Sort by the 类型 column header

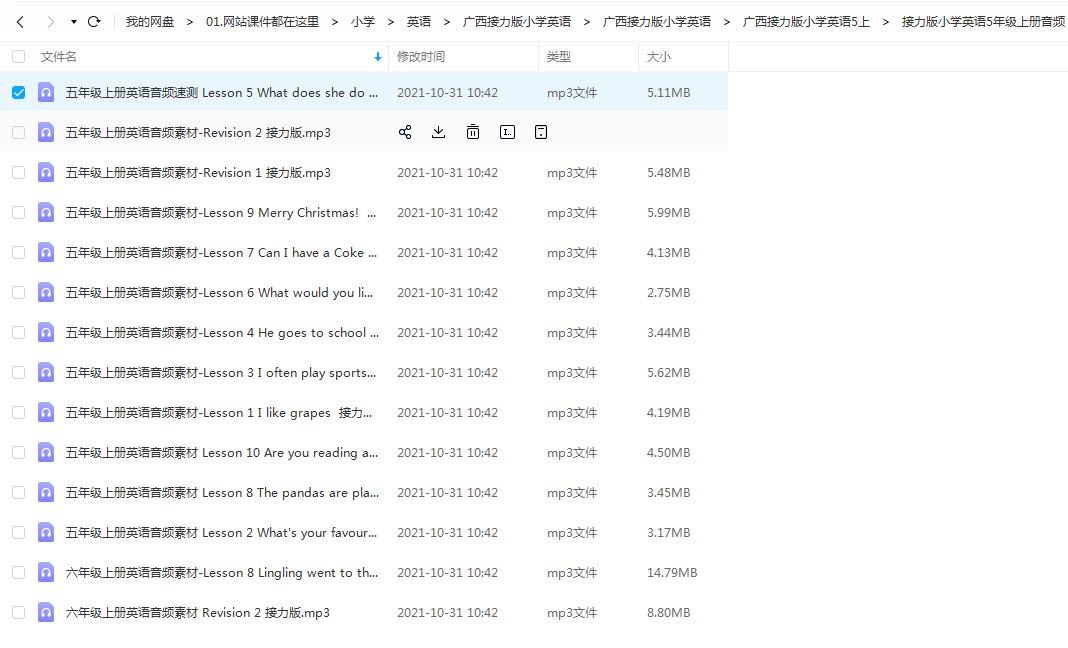coord(559,57)
